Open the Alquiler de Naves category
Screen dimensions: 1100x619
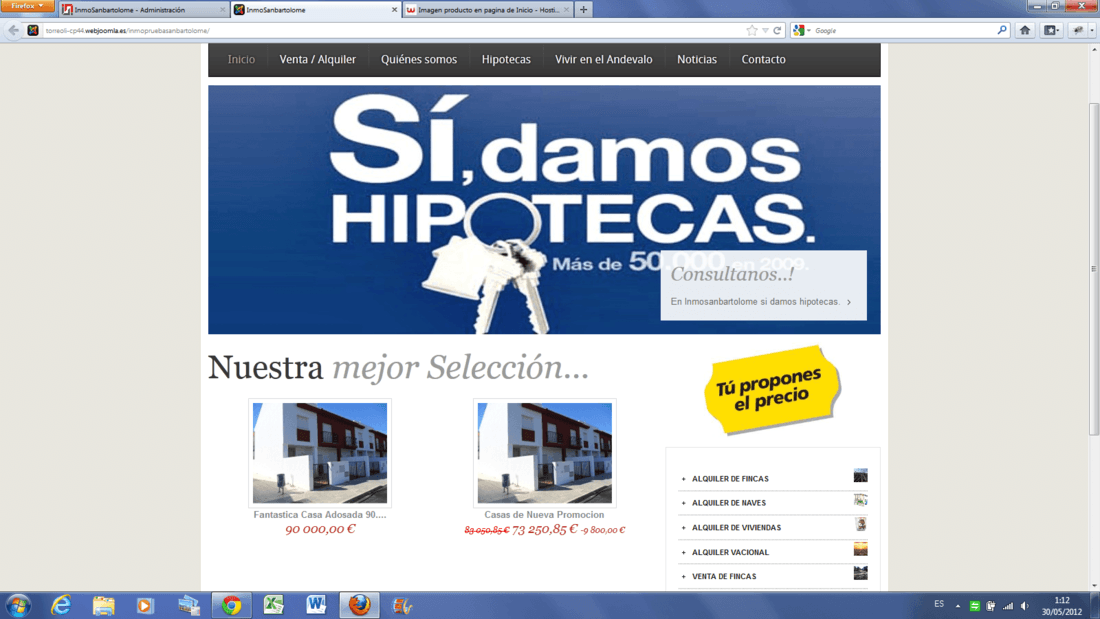point(729,502)
